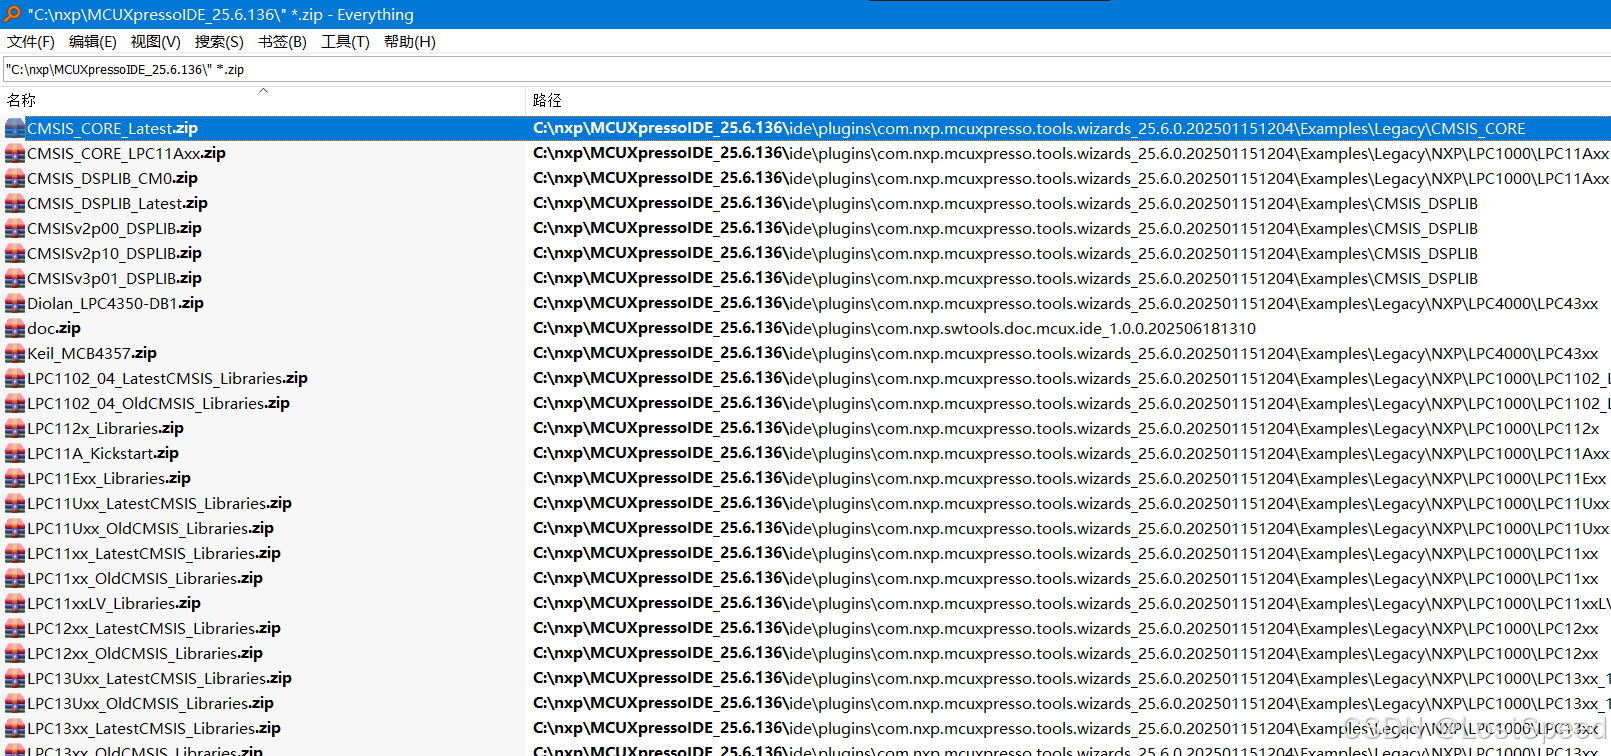Select the file name LPC13xx_LatestCMSIS_Libraries.zip
Viewport: 1611px width, 756px height.
point(154,729)
